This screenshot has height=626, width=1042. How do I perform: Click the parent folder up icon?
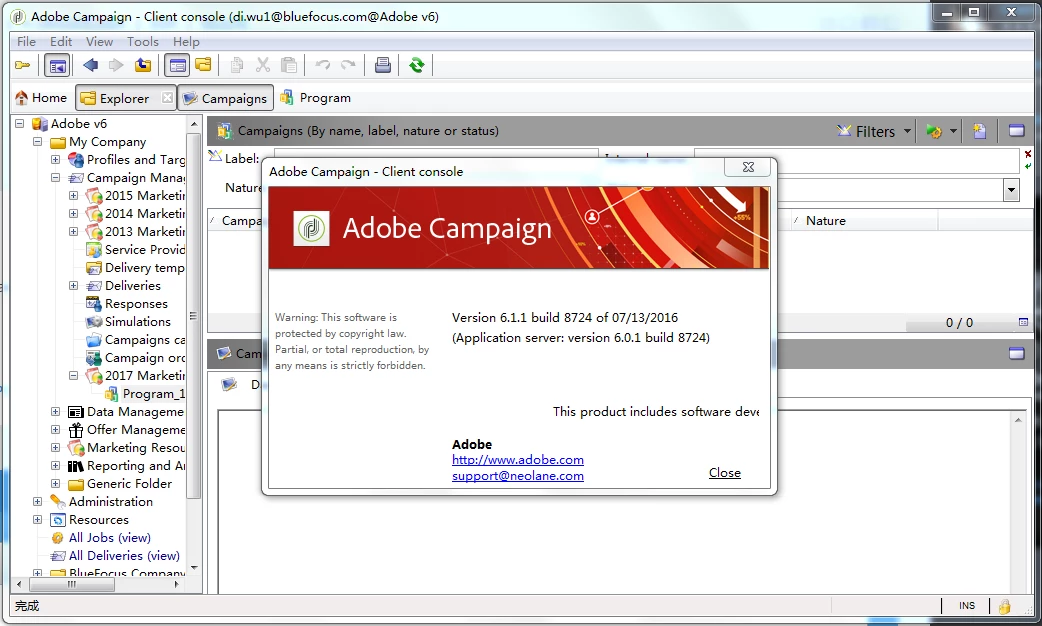coord(142,64)
